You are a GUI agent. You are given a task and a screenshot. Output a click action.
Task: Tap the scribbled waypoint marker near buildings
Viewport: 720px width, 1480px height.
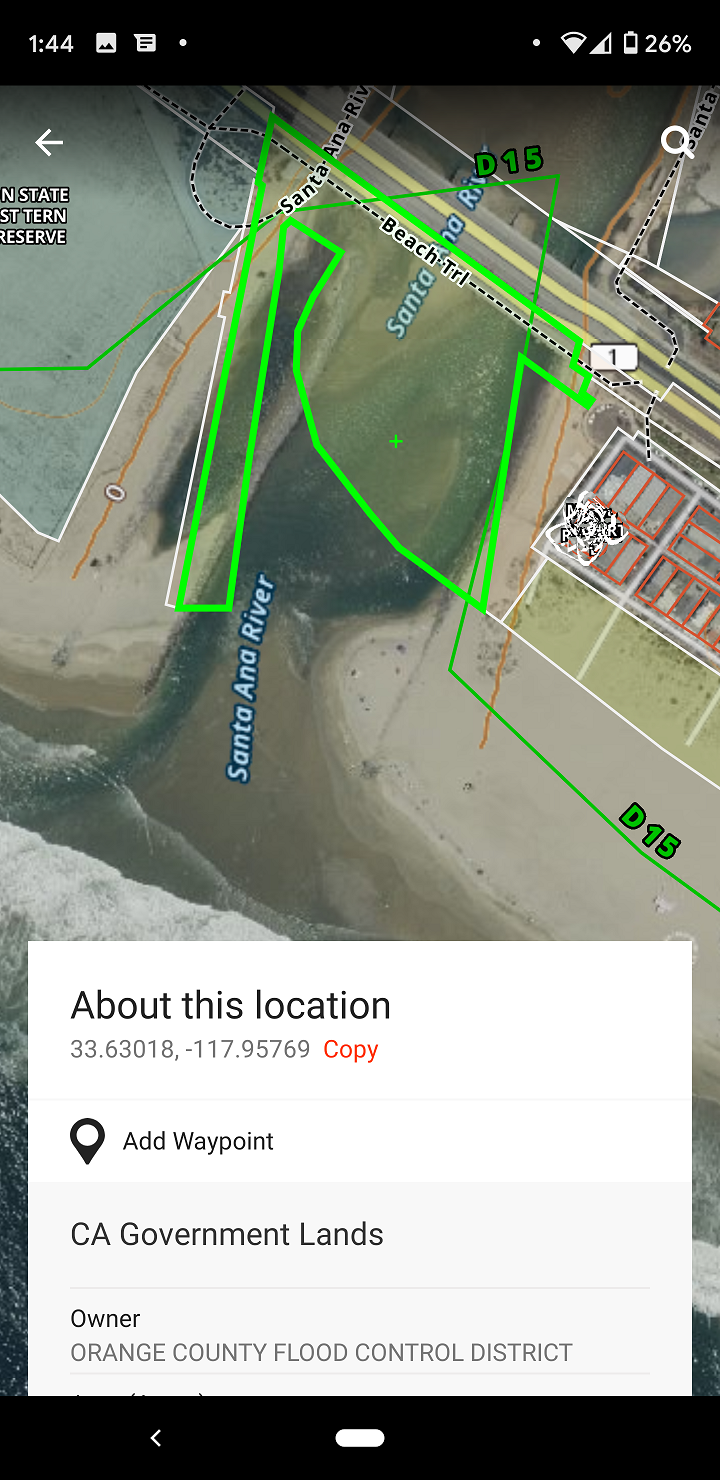(592, 526)
